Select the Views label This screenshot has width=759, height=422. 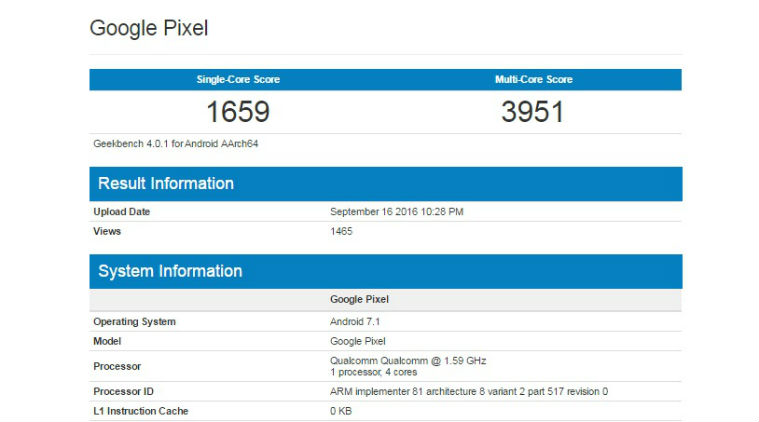click(x=107, y=231)
